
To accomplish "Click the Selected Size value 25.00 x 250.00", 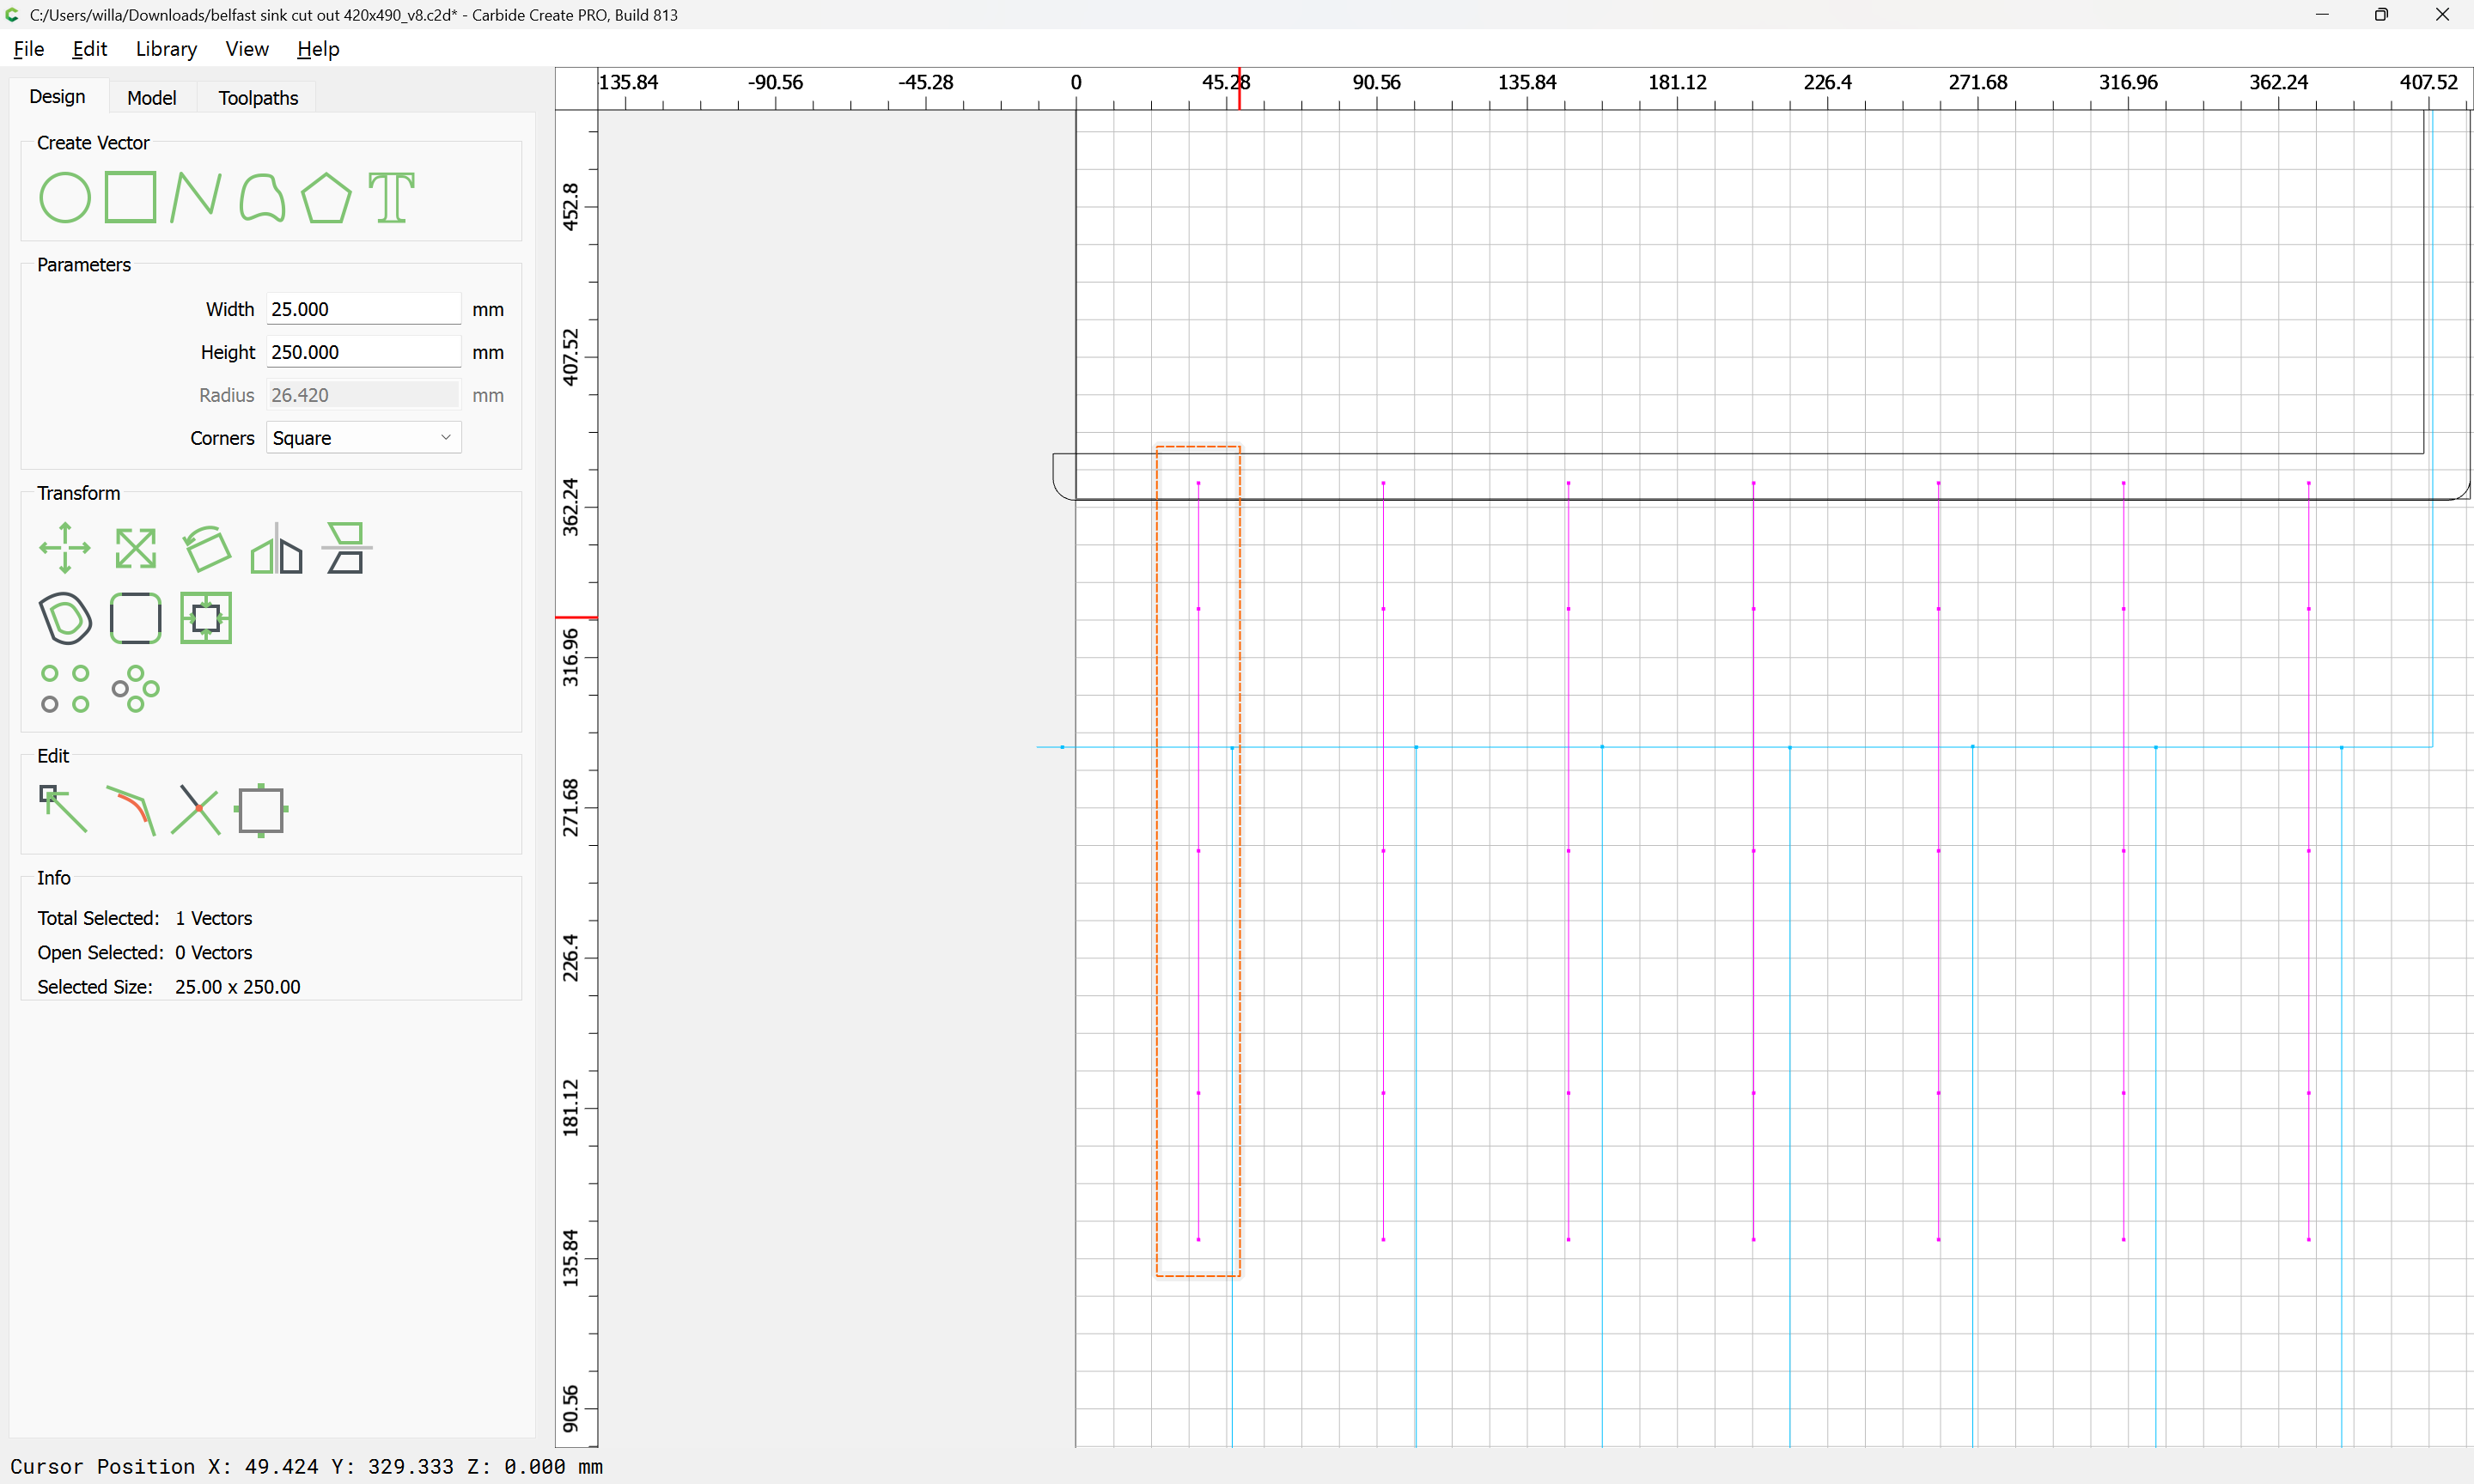I will [238, 986].
